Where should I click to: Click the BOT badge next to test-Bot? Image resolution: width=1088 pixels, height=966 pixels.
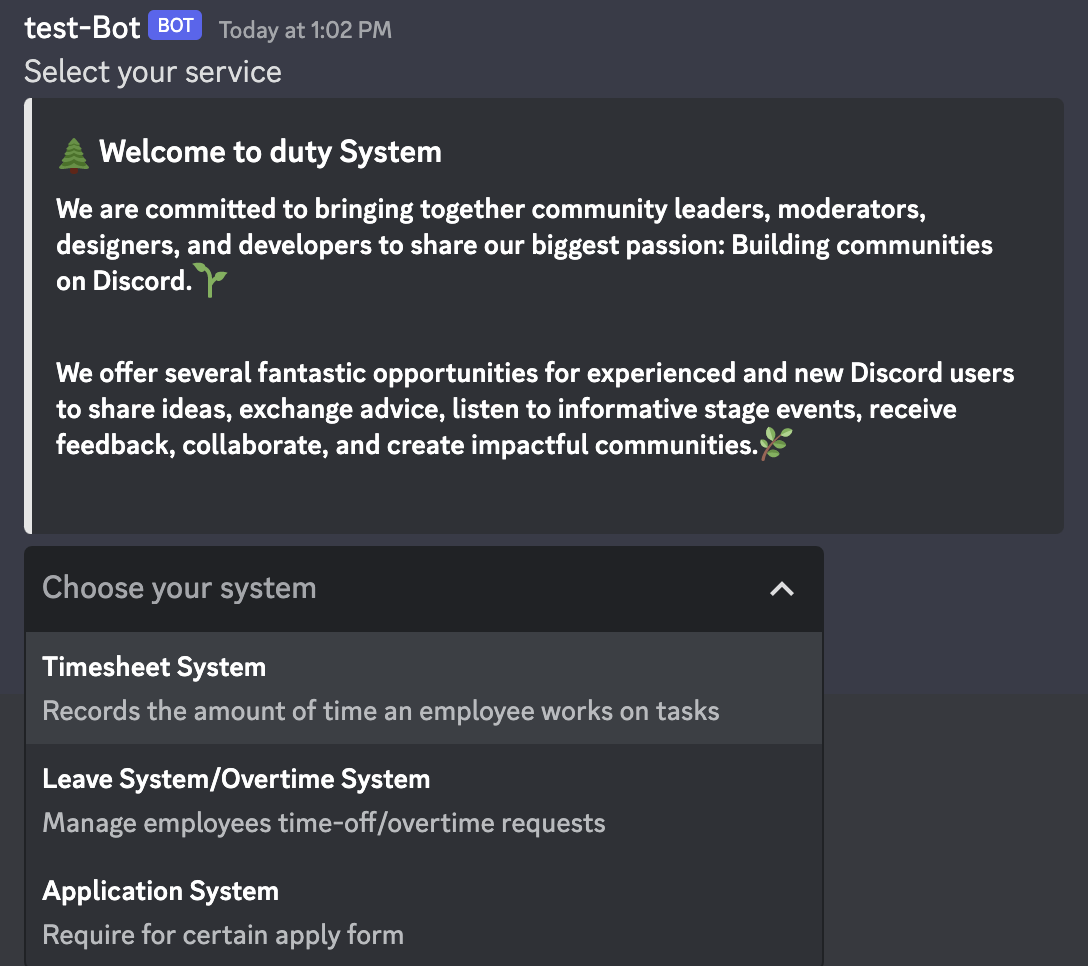[x=174, y=25]
